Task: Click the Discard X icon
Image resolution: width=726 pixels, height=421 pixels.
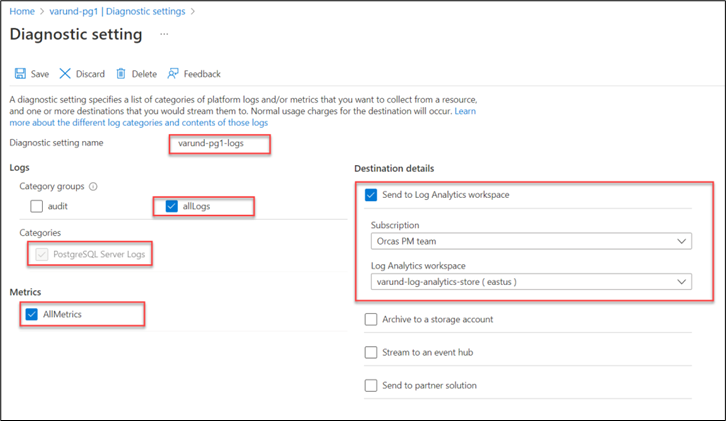Action: [65, 73]
